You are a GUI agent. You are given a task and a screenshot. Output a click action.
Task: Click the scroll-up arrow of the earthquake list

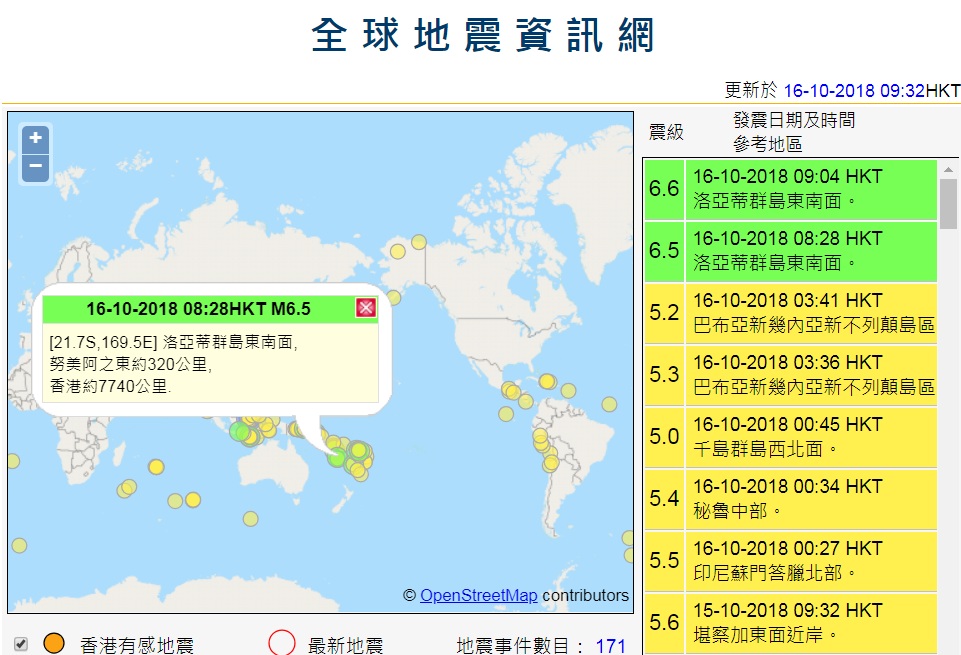tap(948, 169)
